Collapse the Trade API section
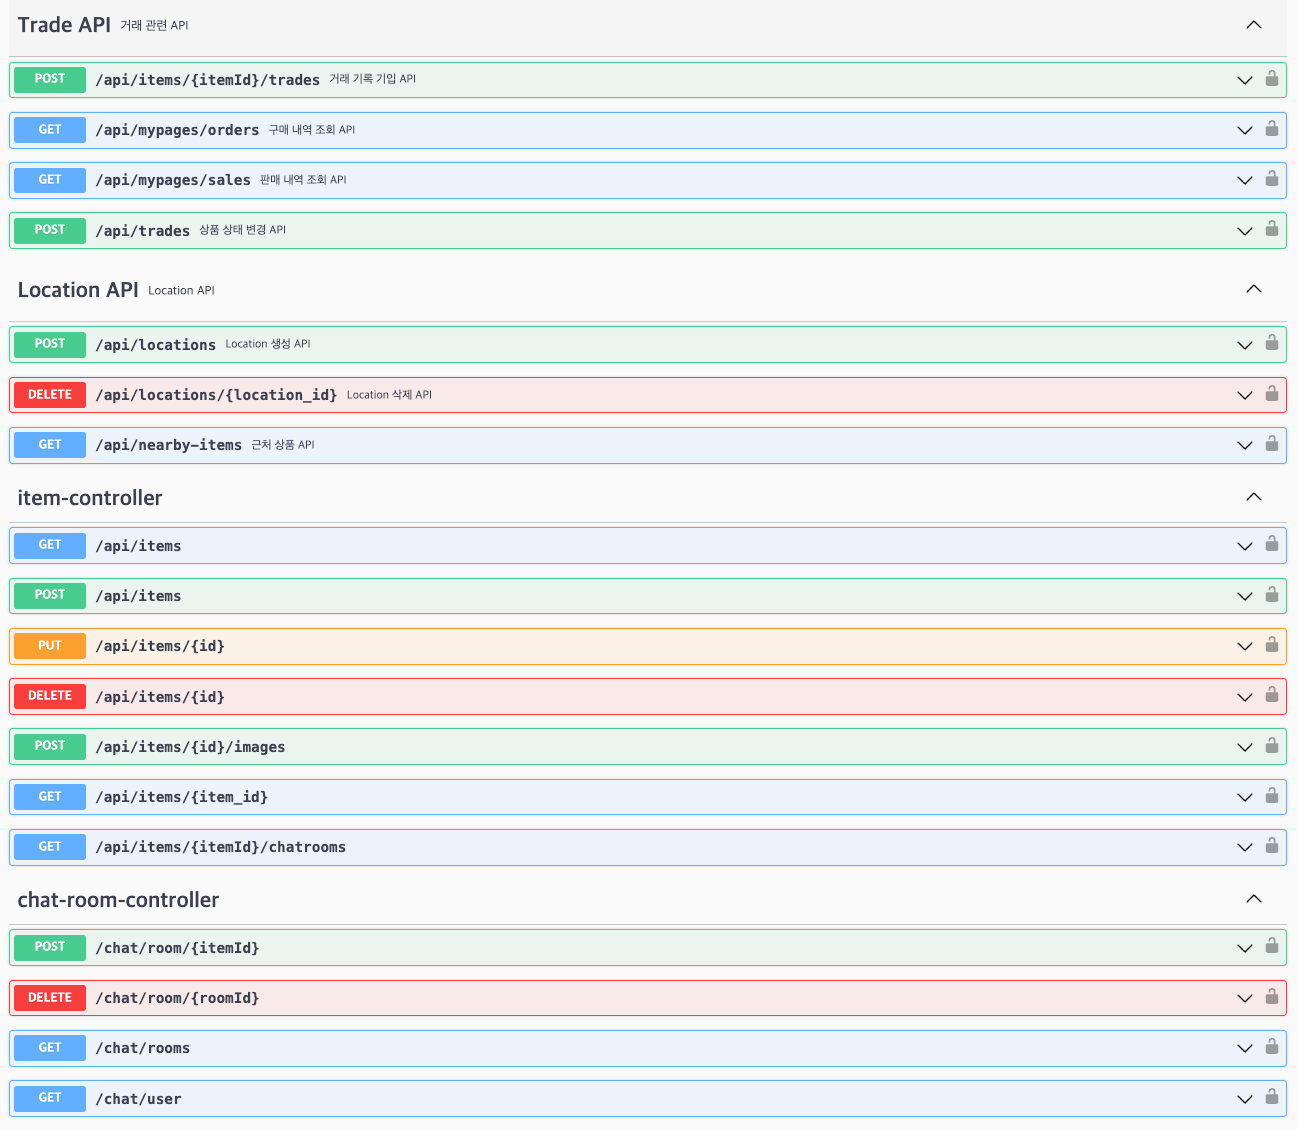 (1253, 24)
